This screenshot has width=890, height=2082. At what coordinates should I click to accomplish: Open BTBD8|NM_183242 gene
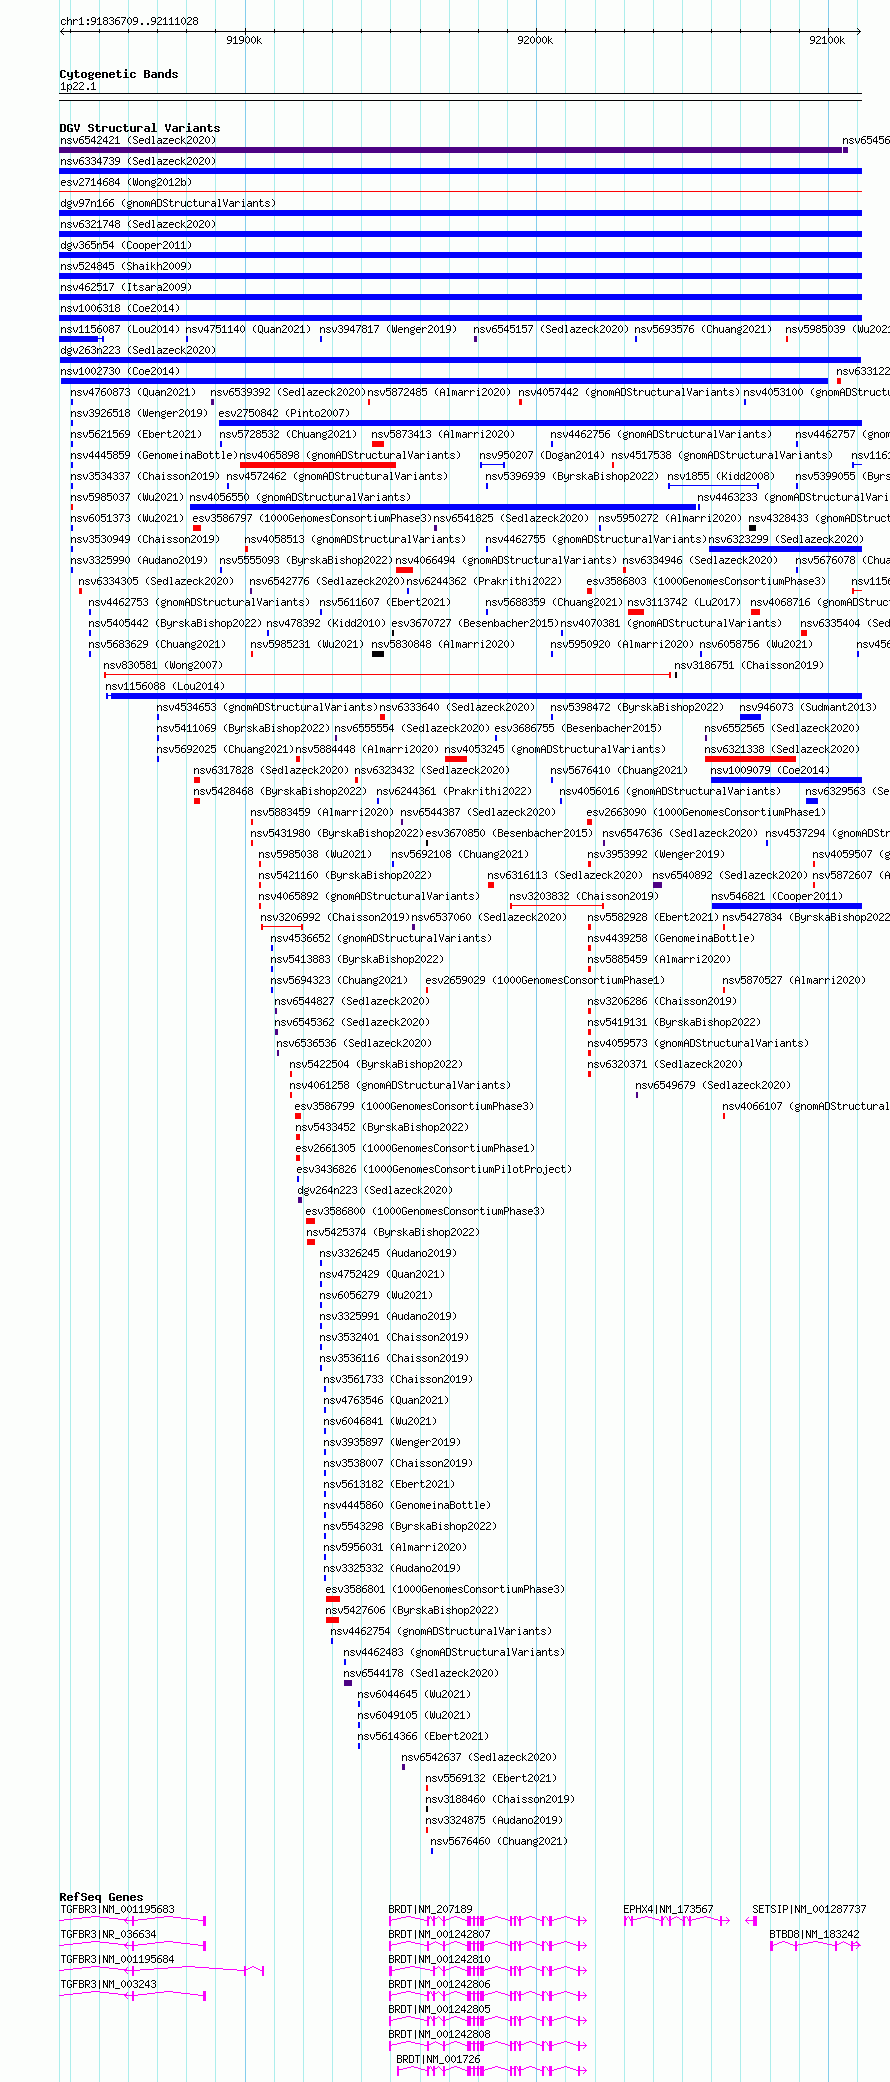pyautogui.click(x=814, y=1946)
